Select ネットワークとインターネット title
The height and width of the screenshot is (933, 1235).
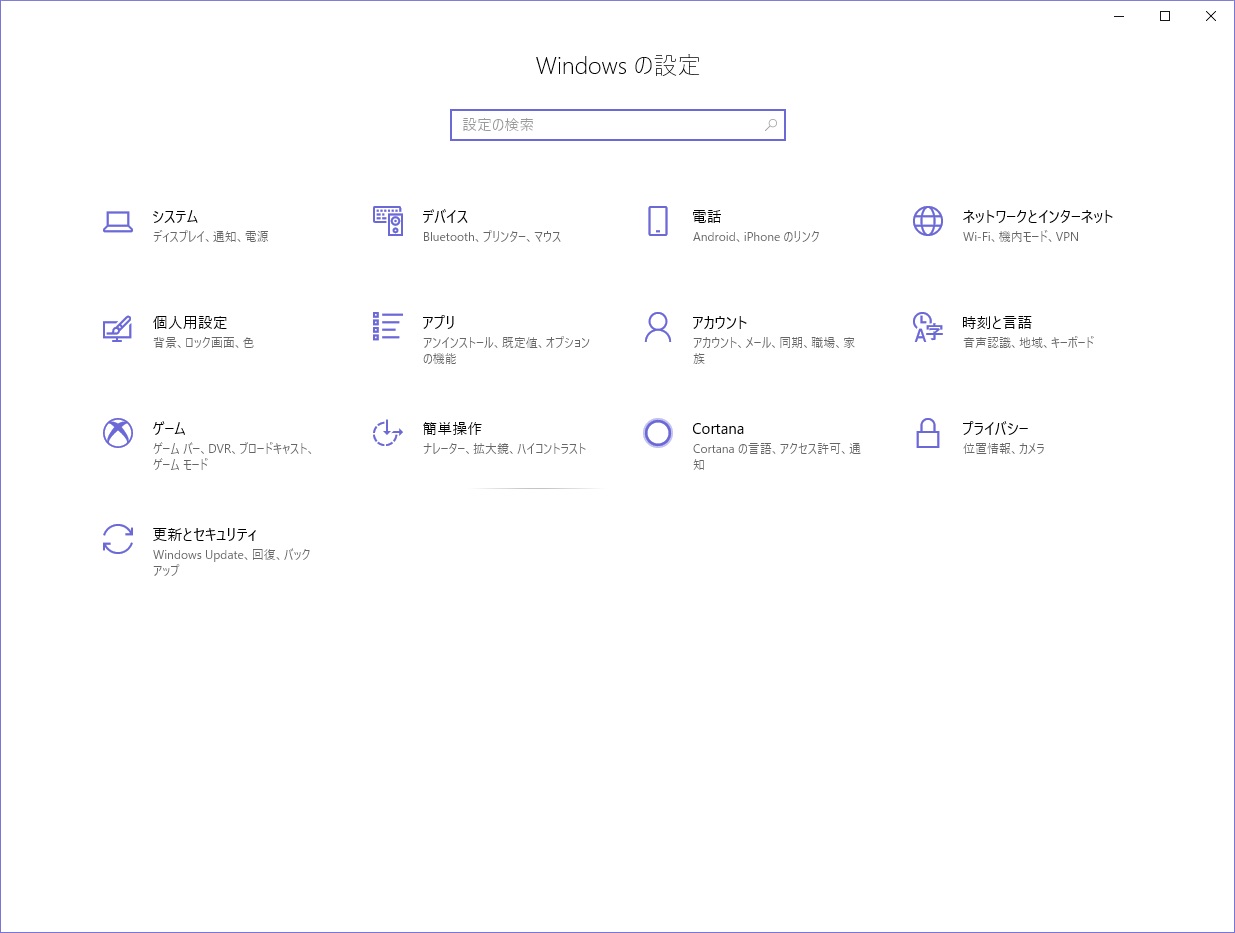click(x=1038, y=216)
